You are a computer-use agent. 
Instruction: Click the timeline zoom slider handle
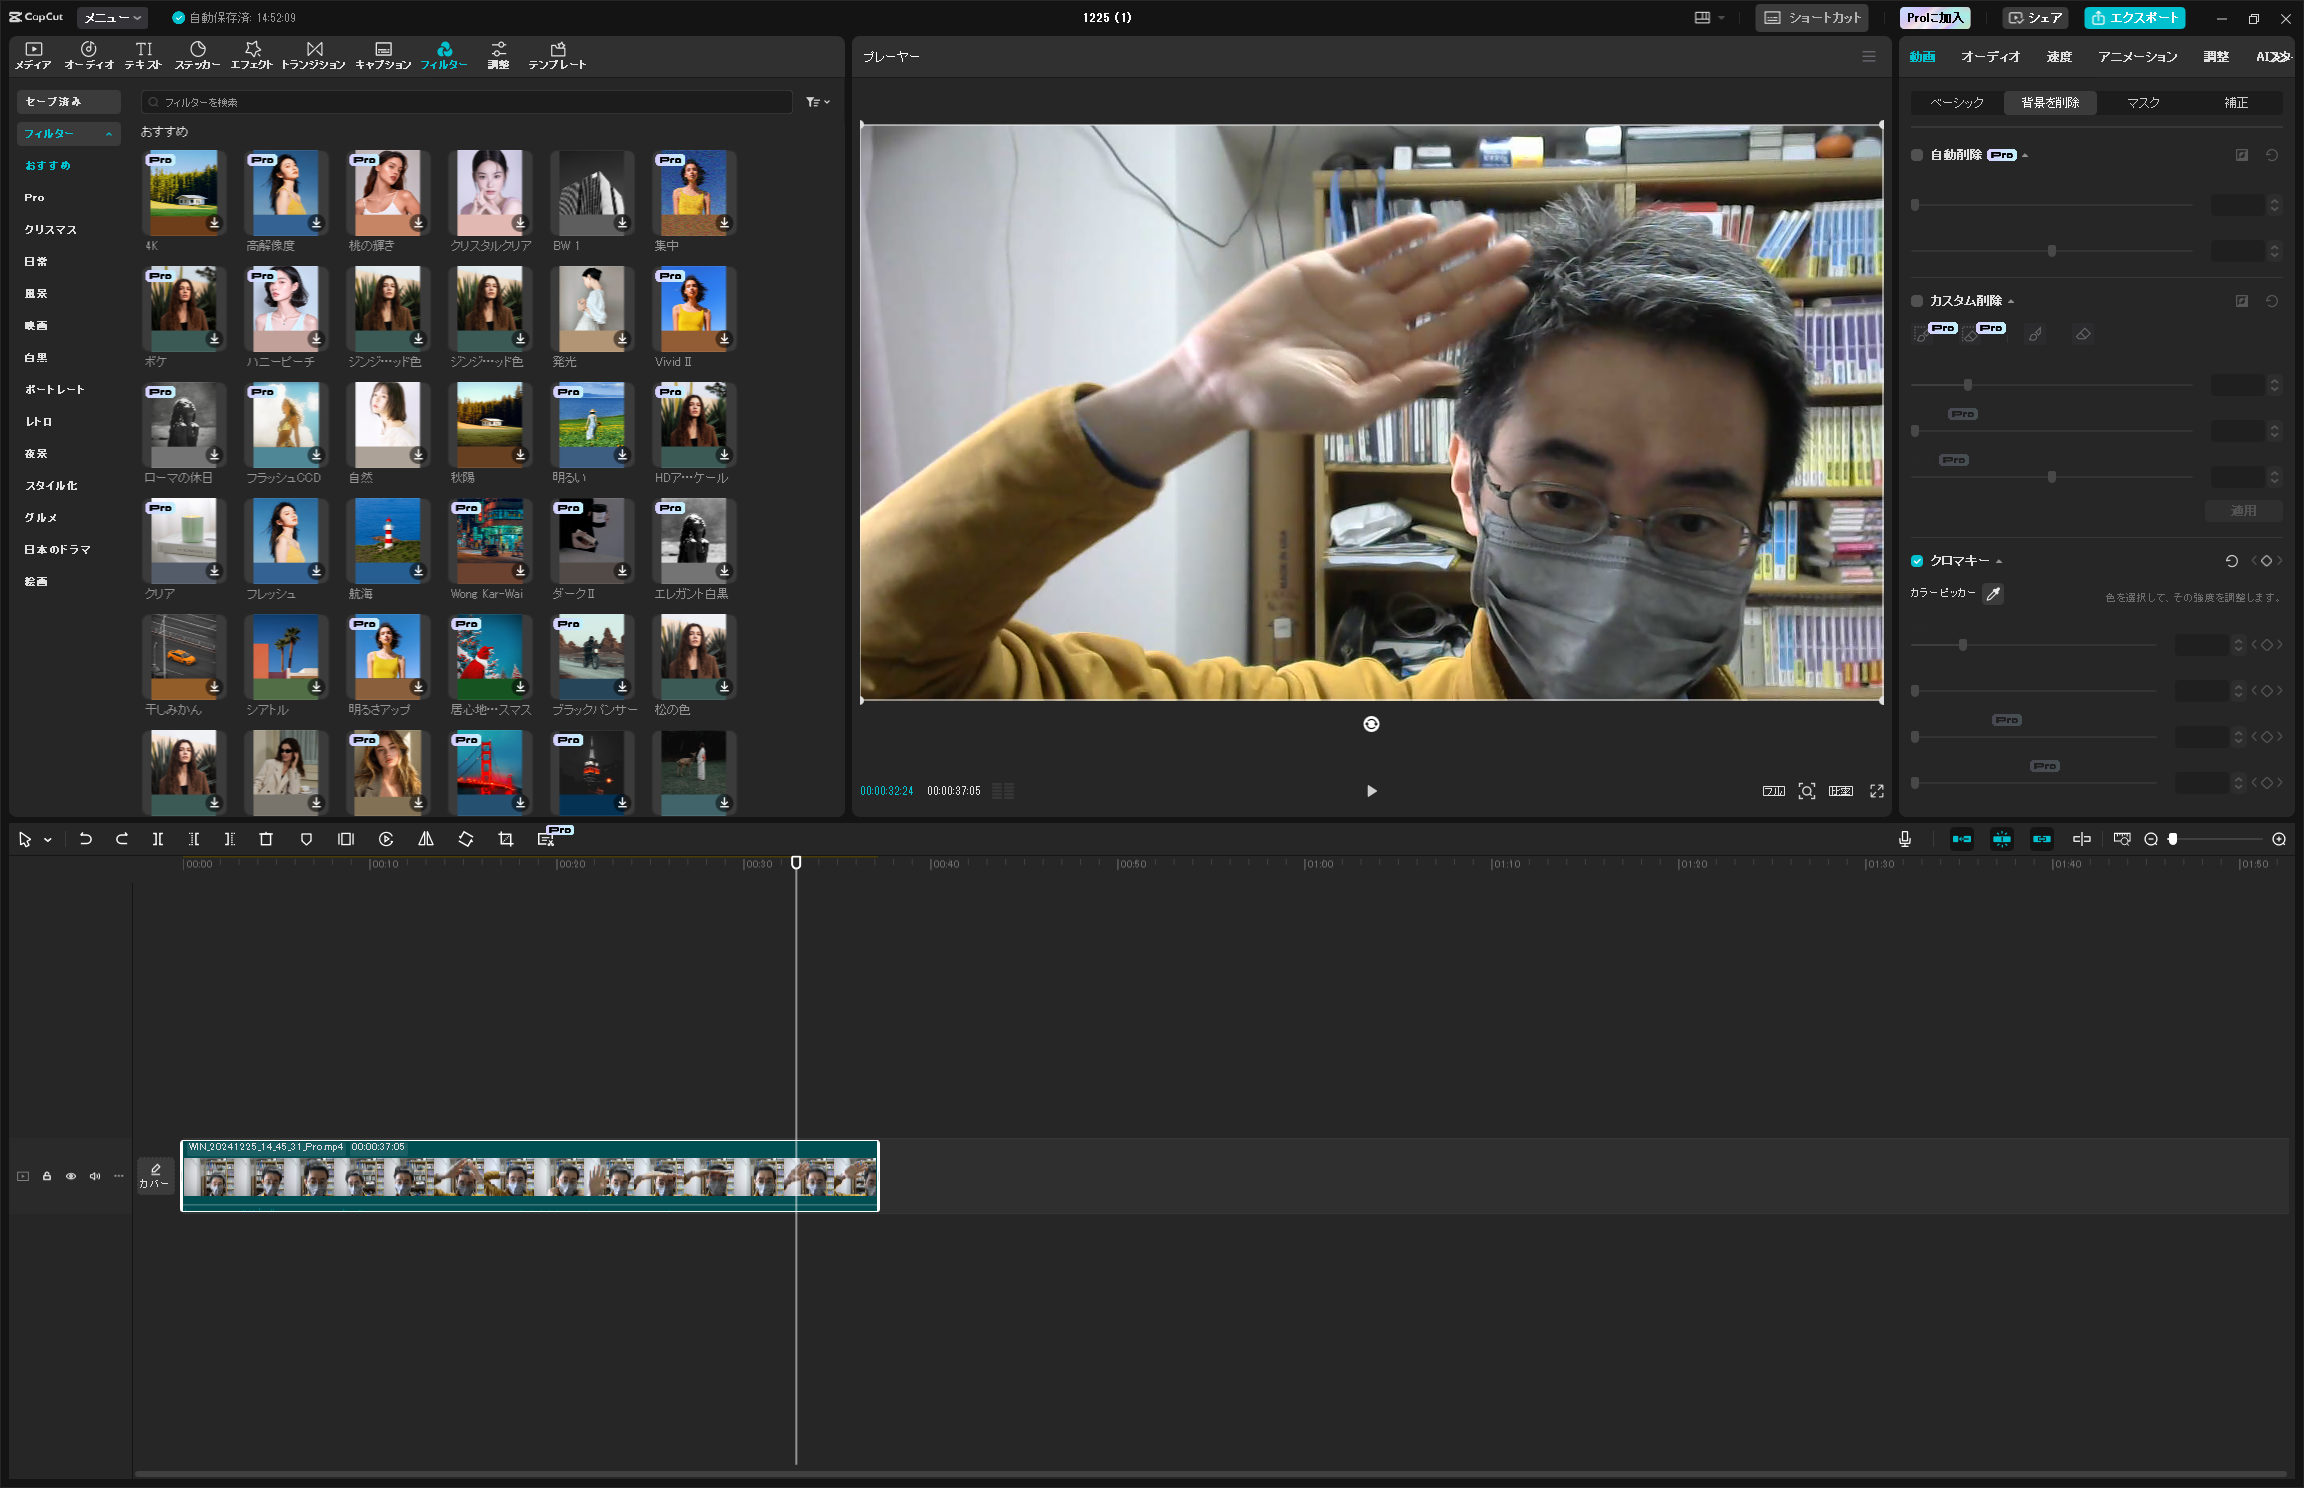click(x=2173, y=839)
